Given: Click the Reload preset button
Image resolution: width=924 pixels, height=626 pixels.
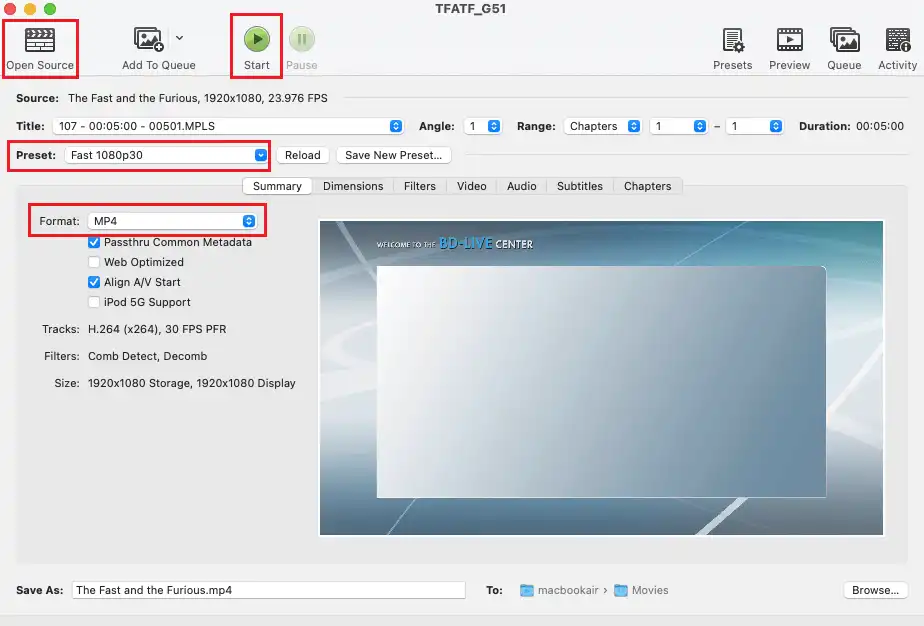Looking at the screenshot, I should (302, 155).
